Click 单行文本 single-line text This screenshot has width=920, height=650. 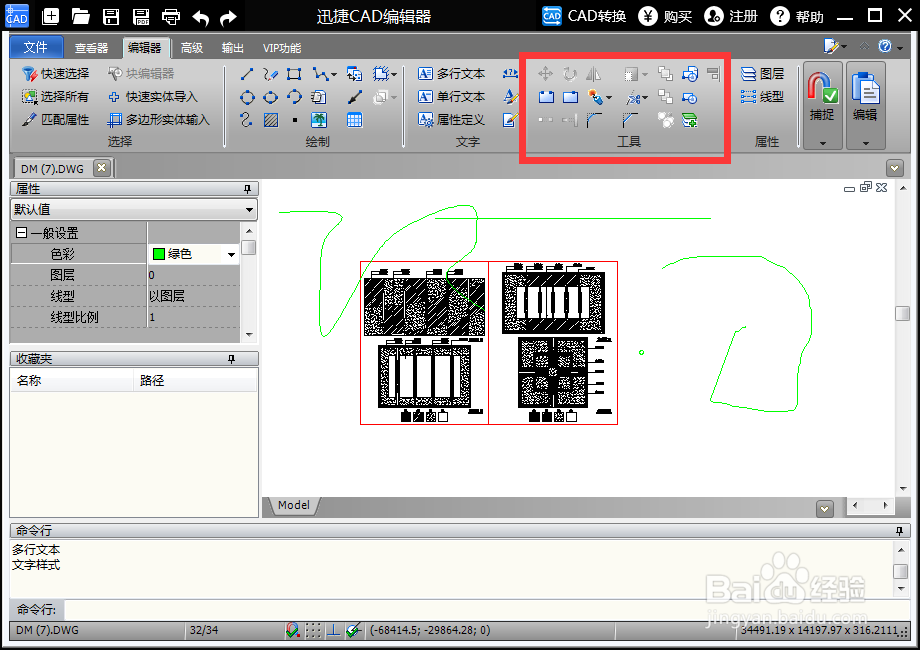click(x=452, y=97)
